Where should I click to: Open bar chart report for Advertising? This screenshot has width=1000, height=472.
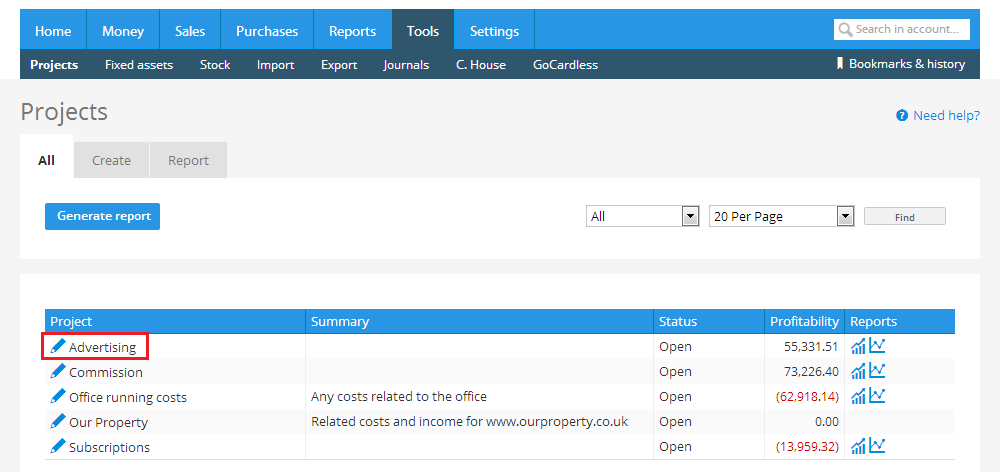858,346
